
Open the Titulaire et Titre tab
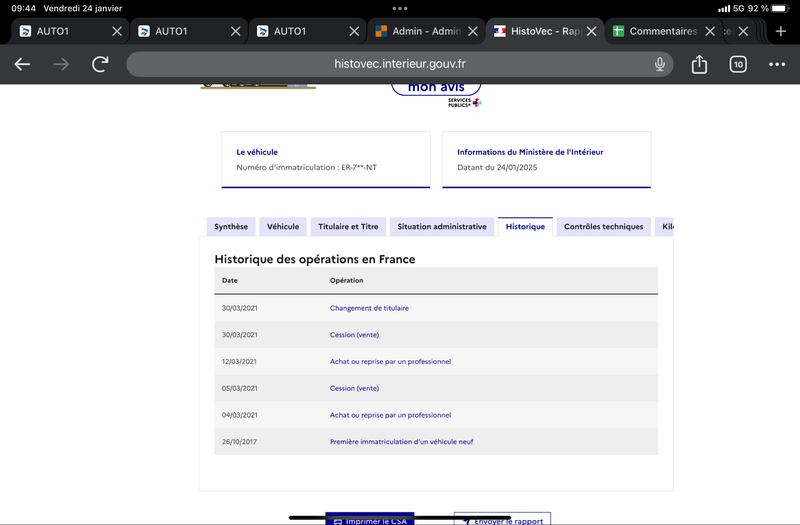(x=348, y=227)
